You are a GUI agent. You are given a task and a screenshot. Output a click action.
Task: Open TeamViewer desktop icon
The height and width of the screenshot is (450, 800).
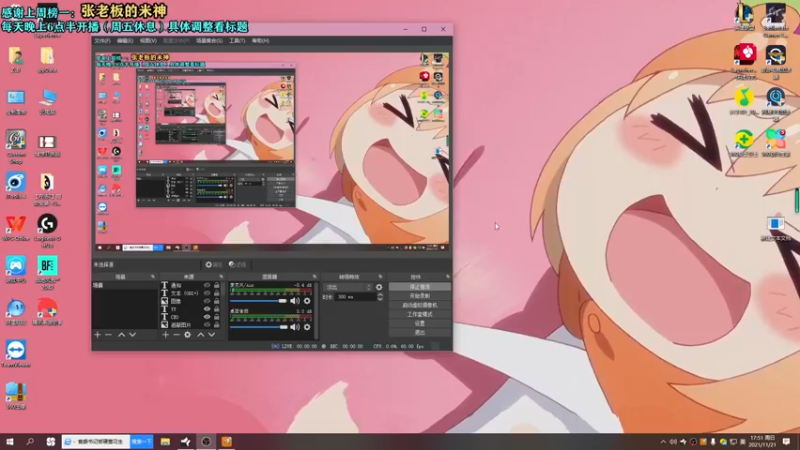(x=16, y=354)
